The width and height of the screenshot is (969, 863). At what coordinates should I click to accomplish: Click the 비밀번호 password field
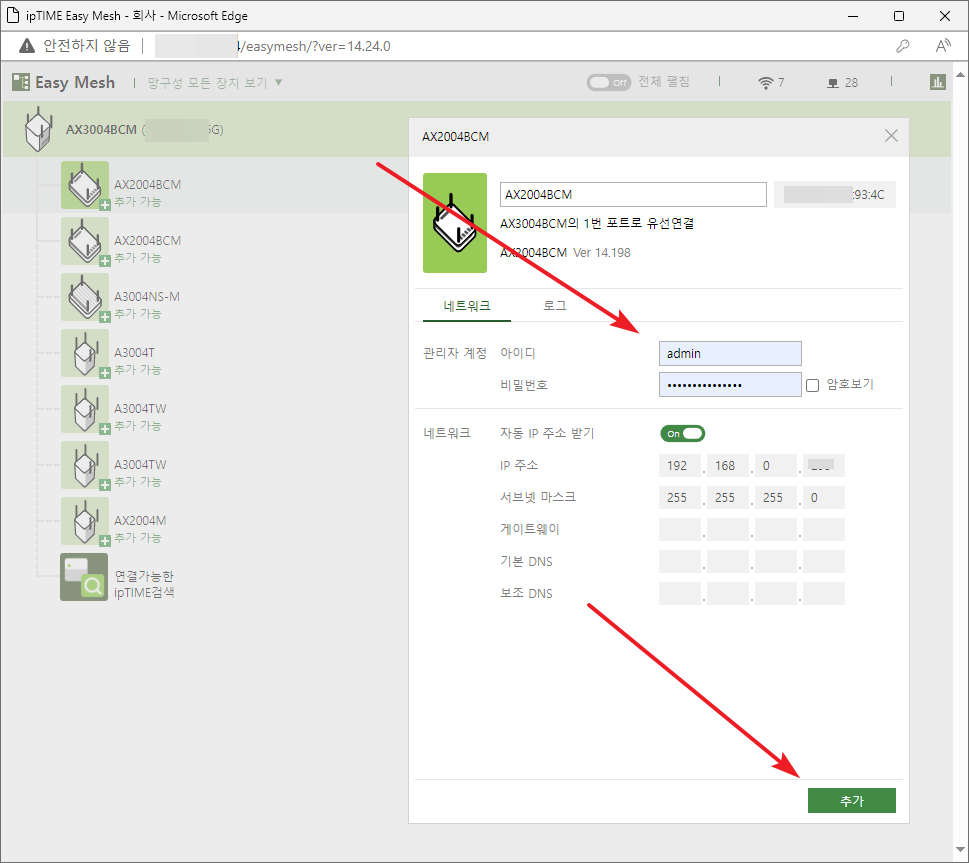[730, 385]
